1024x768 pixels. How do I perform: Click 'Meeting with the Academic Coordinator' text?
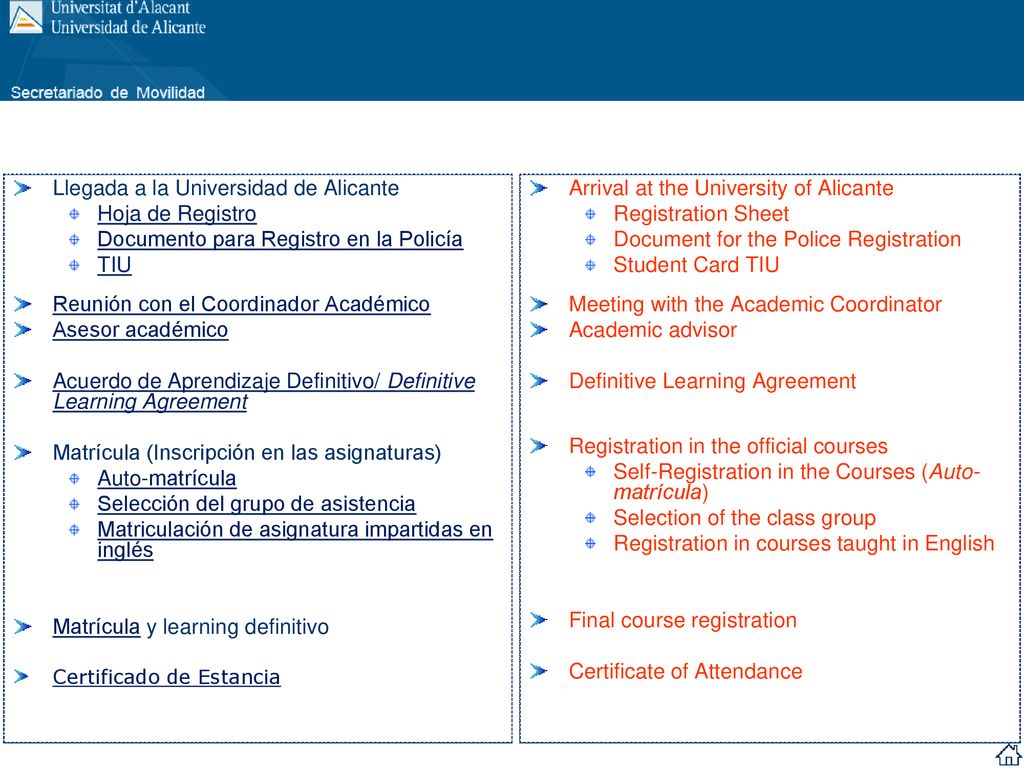click(755, 304)
